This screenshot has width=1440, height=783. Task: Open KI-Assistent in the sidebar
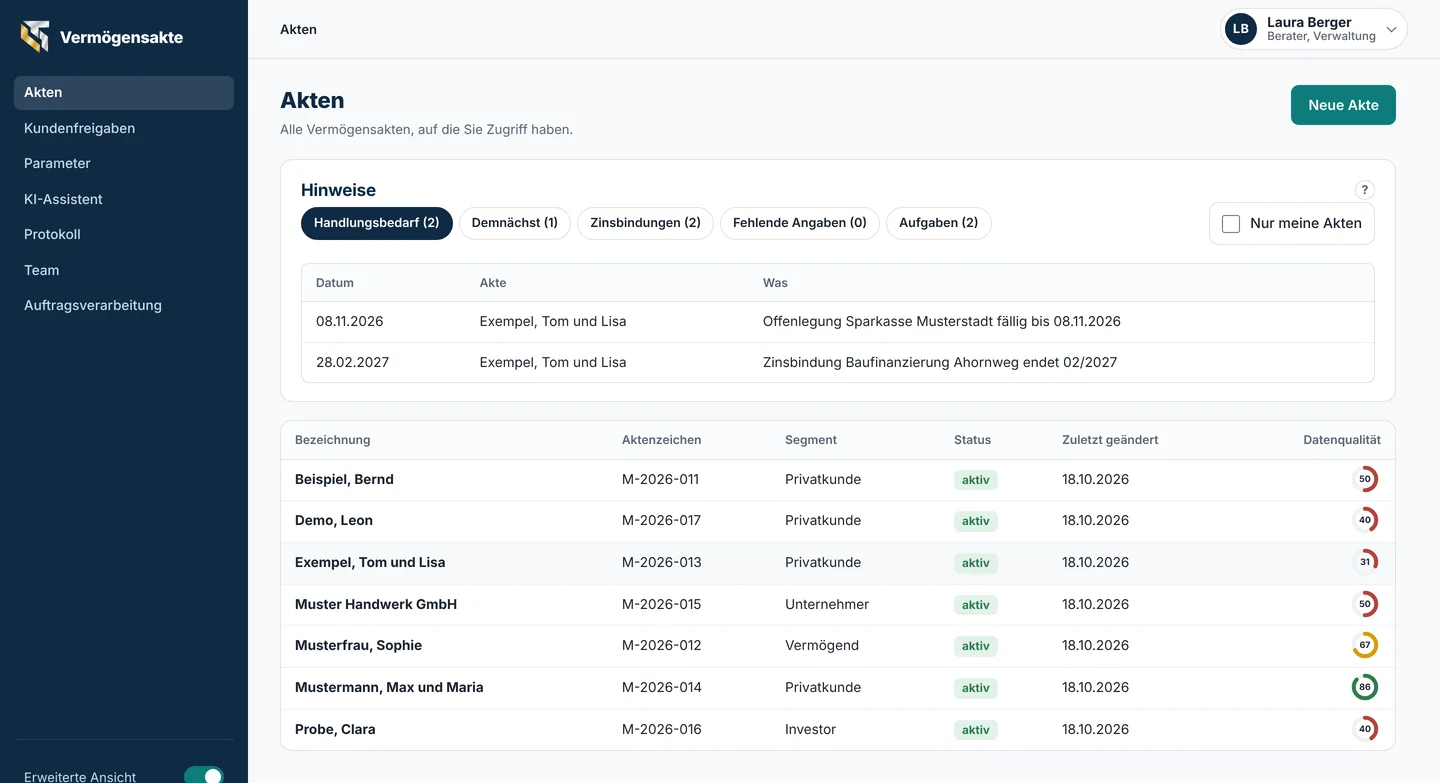pyautogui.click(x=124, y=199)
